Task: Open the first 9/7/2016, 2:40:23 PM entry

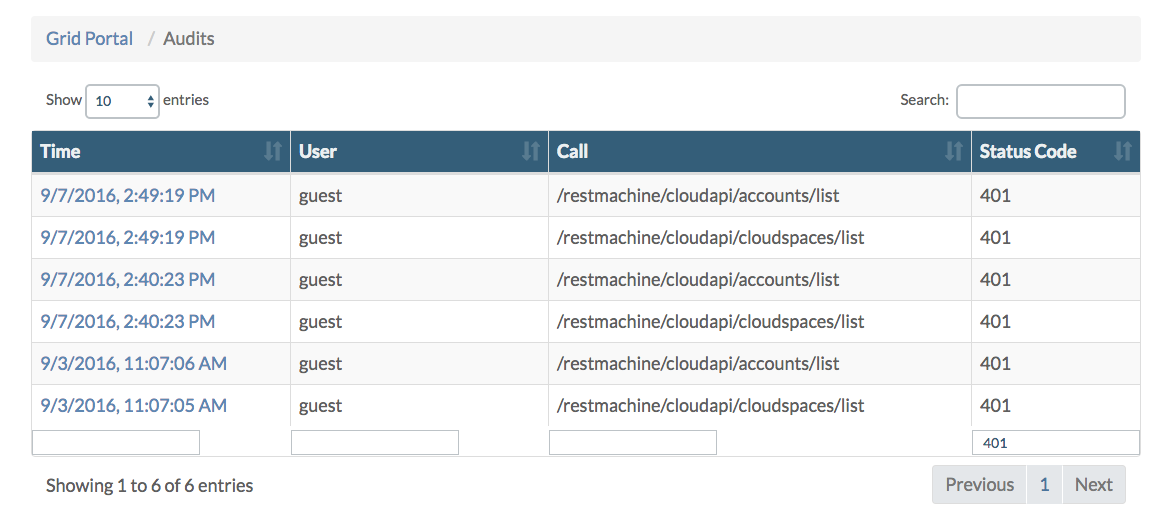Action: [127, 280]
